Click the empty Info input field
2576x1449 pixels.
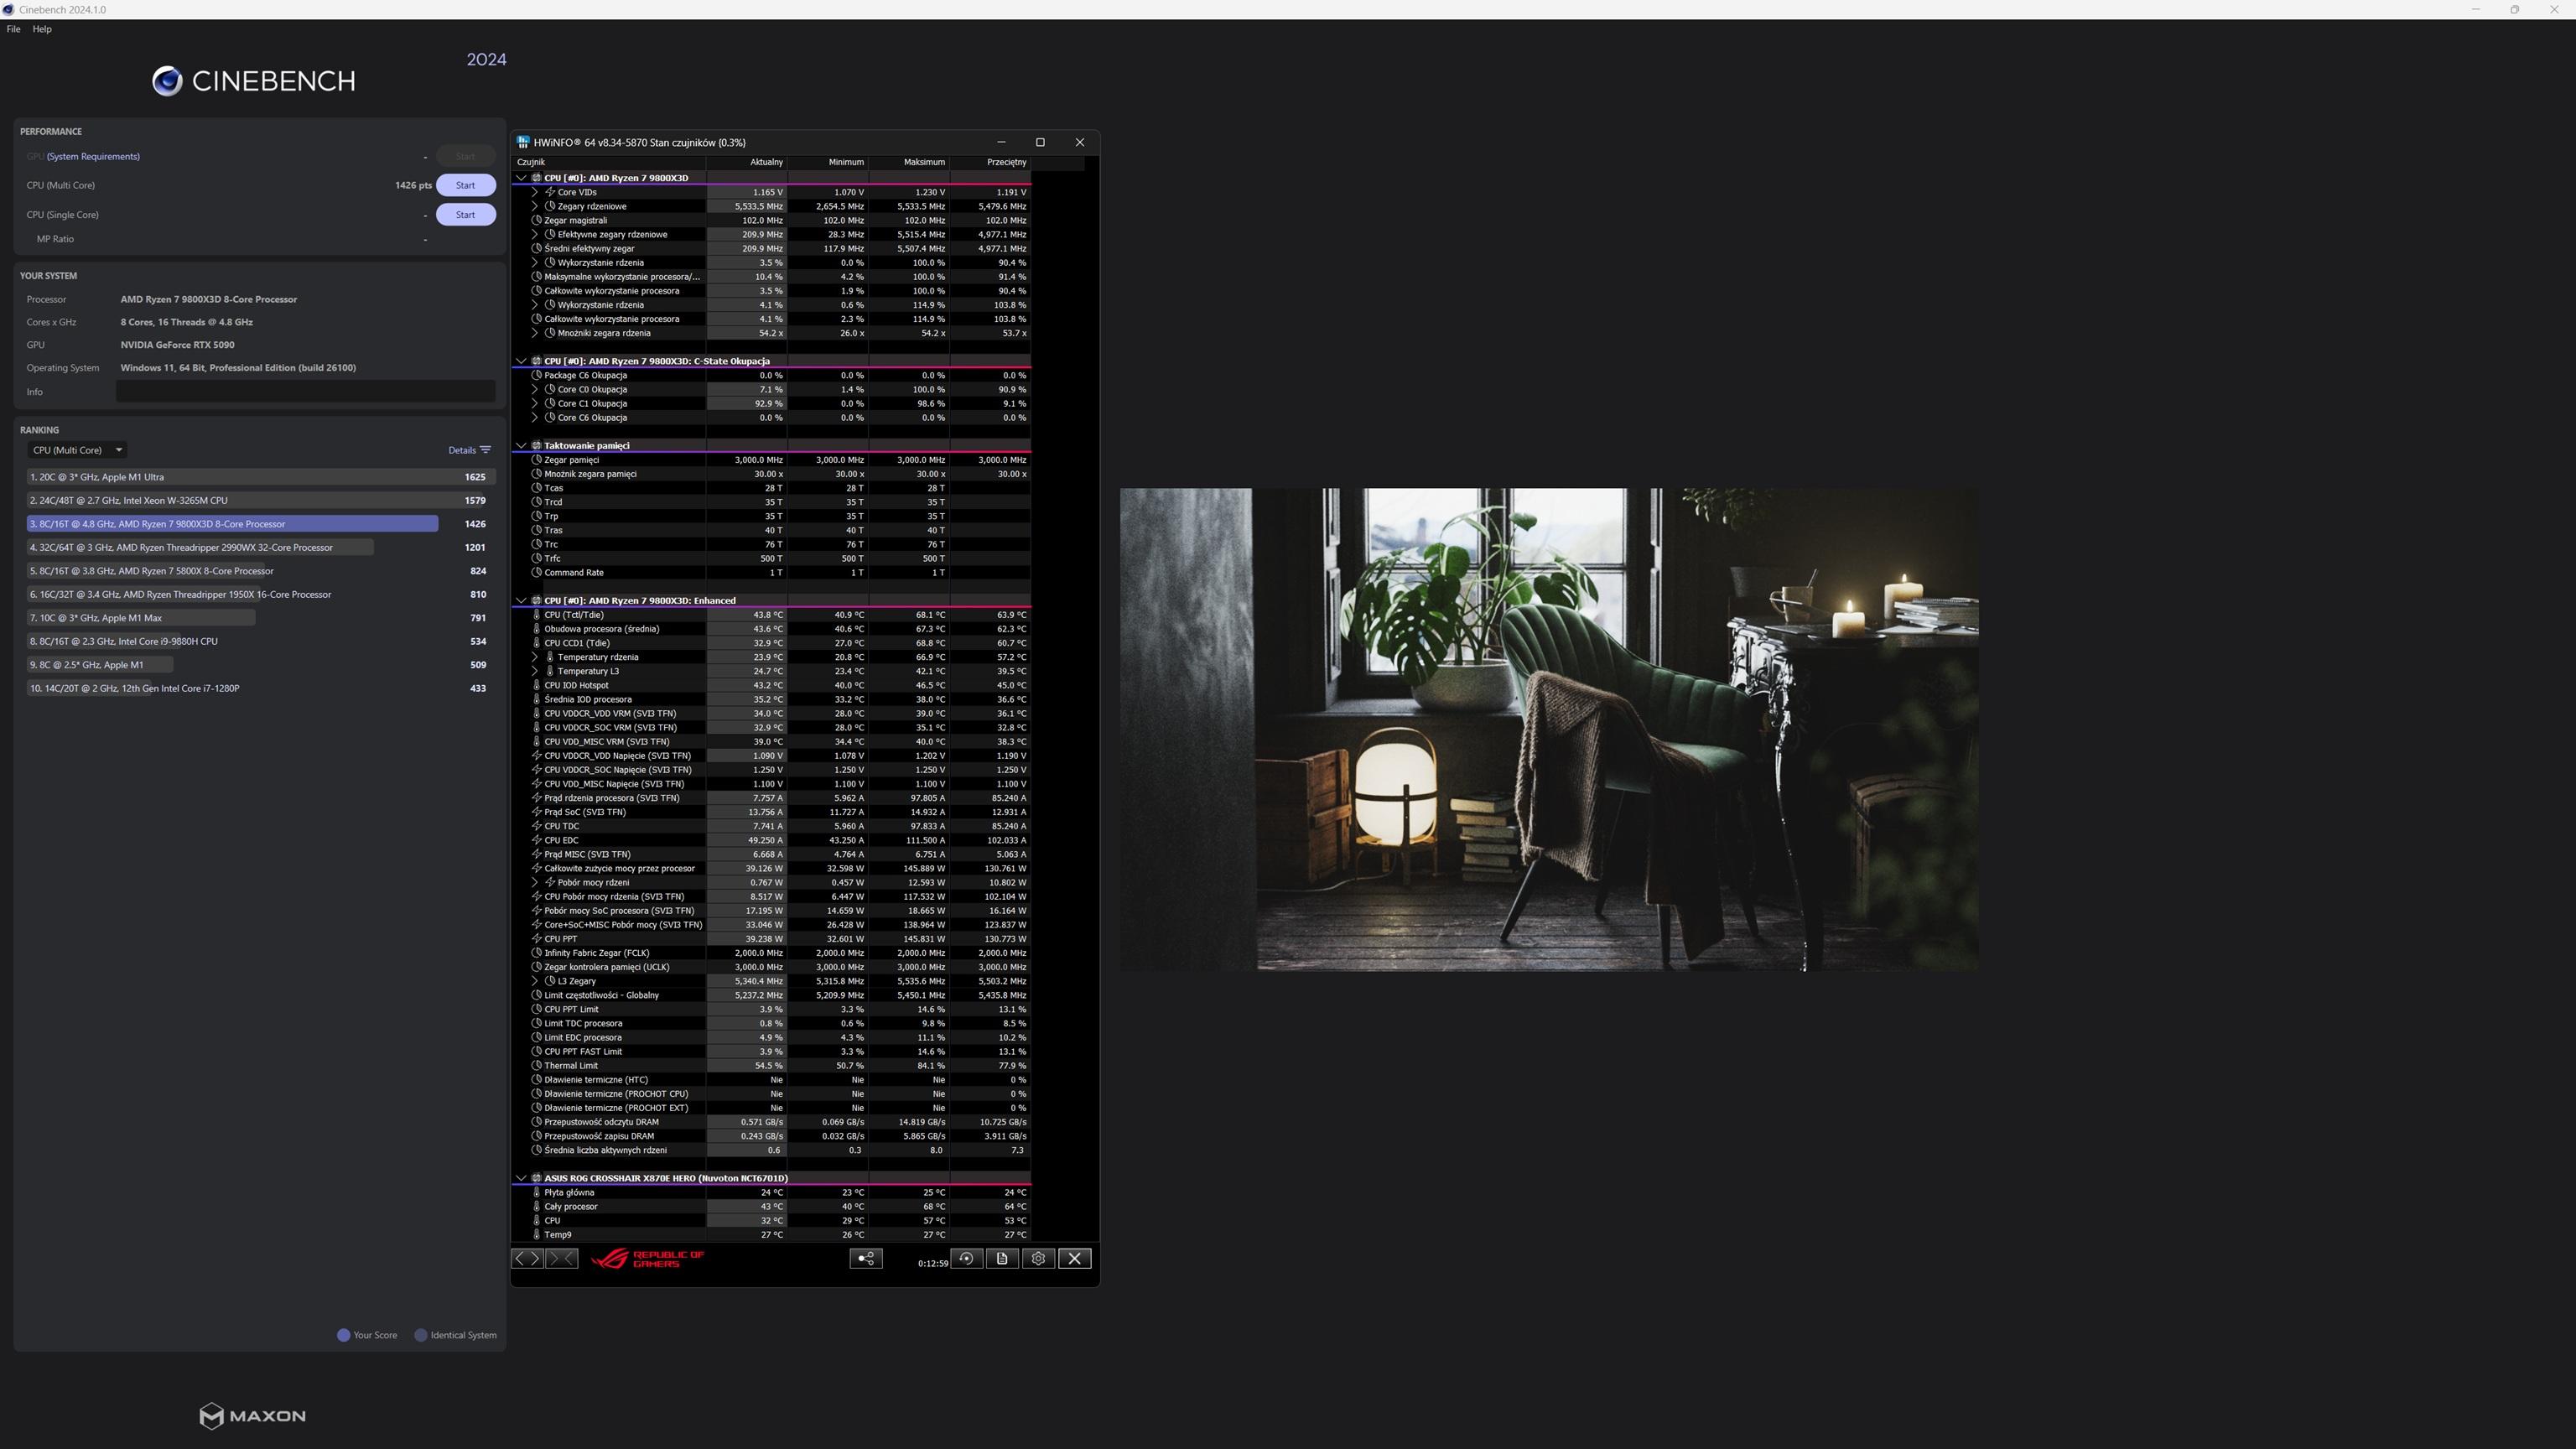(305, 392)
